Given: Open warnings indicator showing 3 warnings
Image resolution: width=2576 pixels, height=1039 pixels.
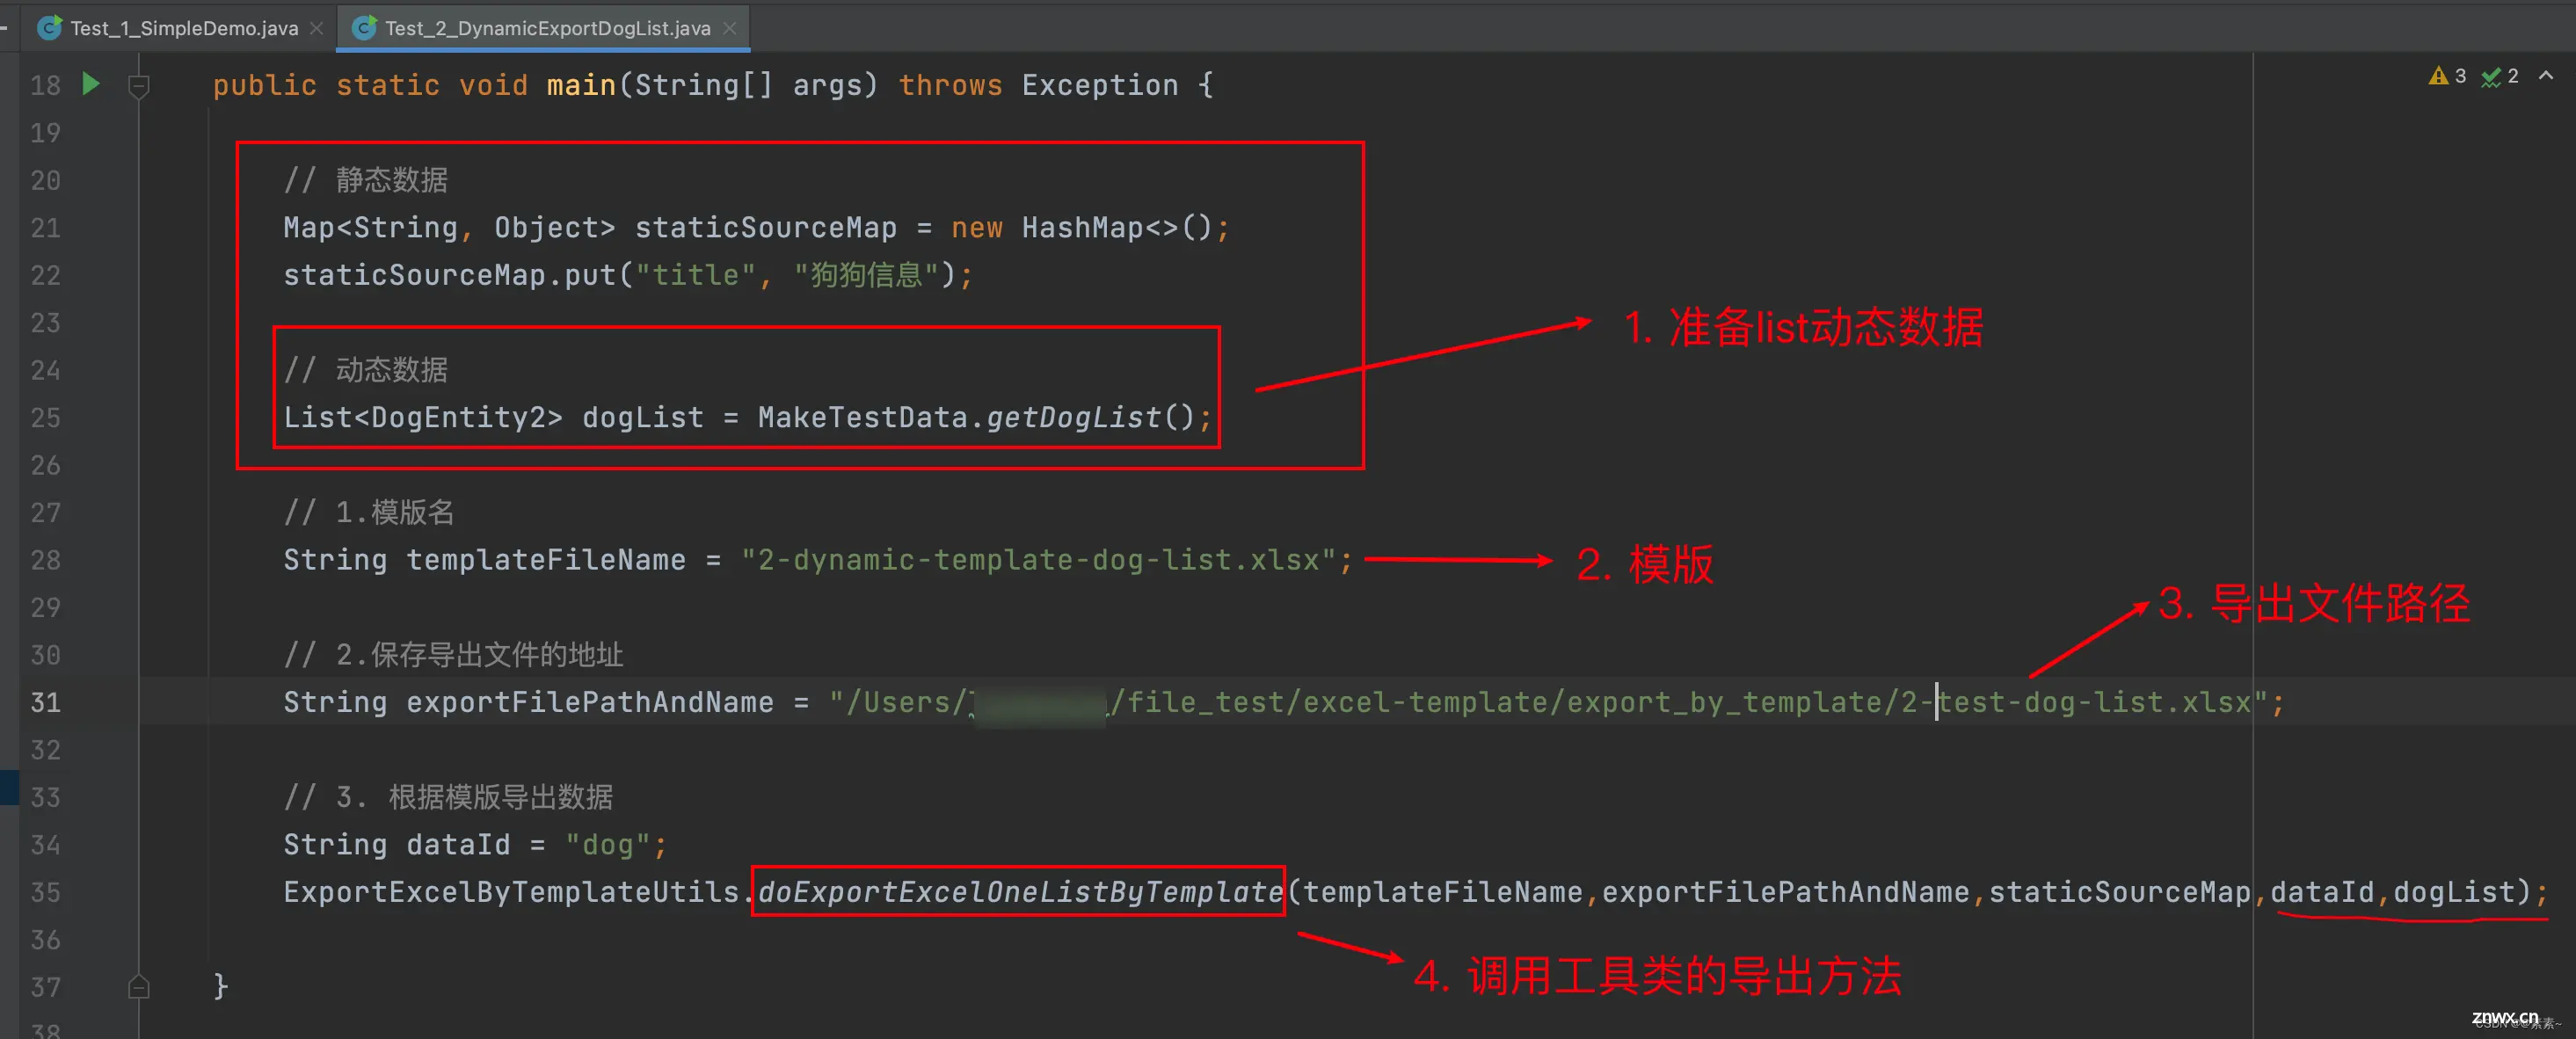Looking at the screenshot, I should [2447, 76].
